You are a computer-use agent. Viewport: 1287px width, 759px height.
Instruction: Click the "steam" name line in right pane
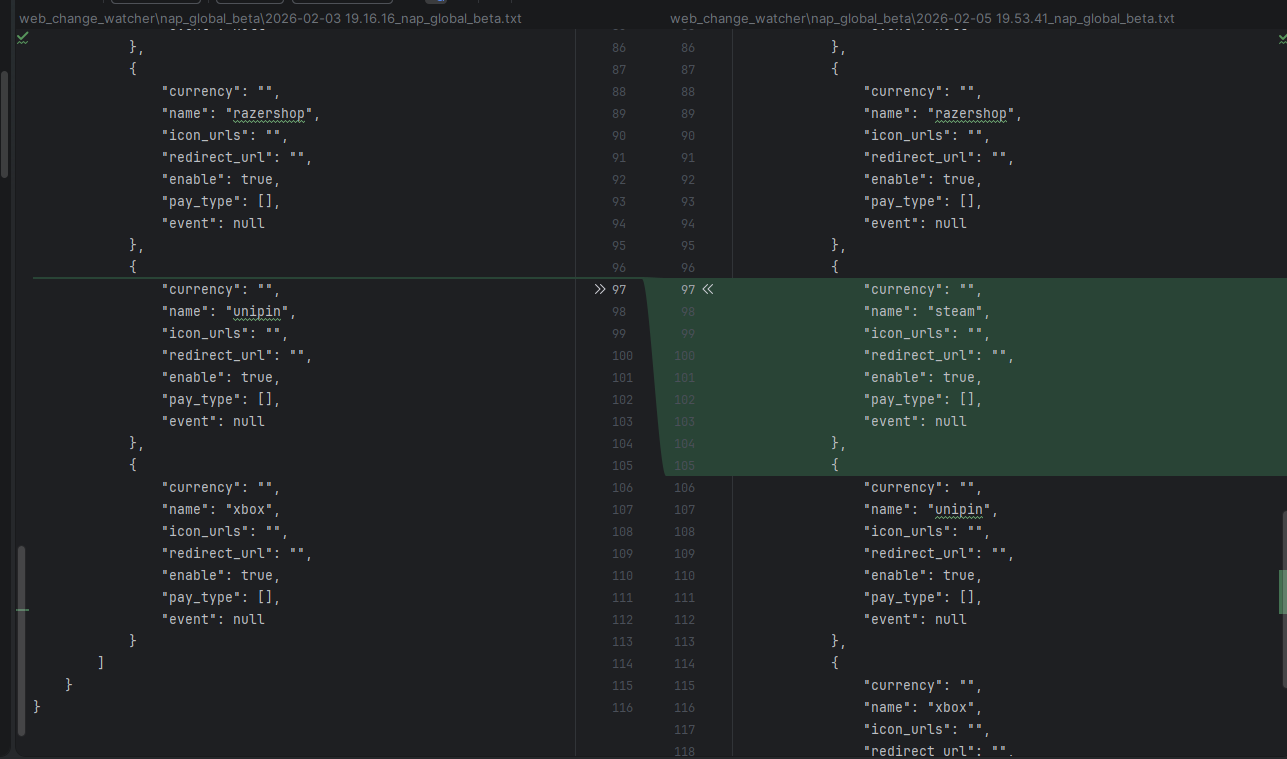[x=927, y=311]
